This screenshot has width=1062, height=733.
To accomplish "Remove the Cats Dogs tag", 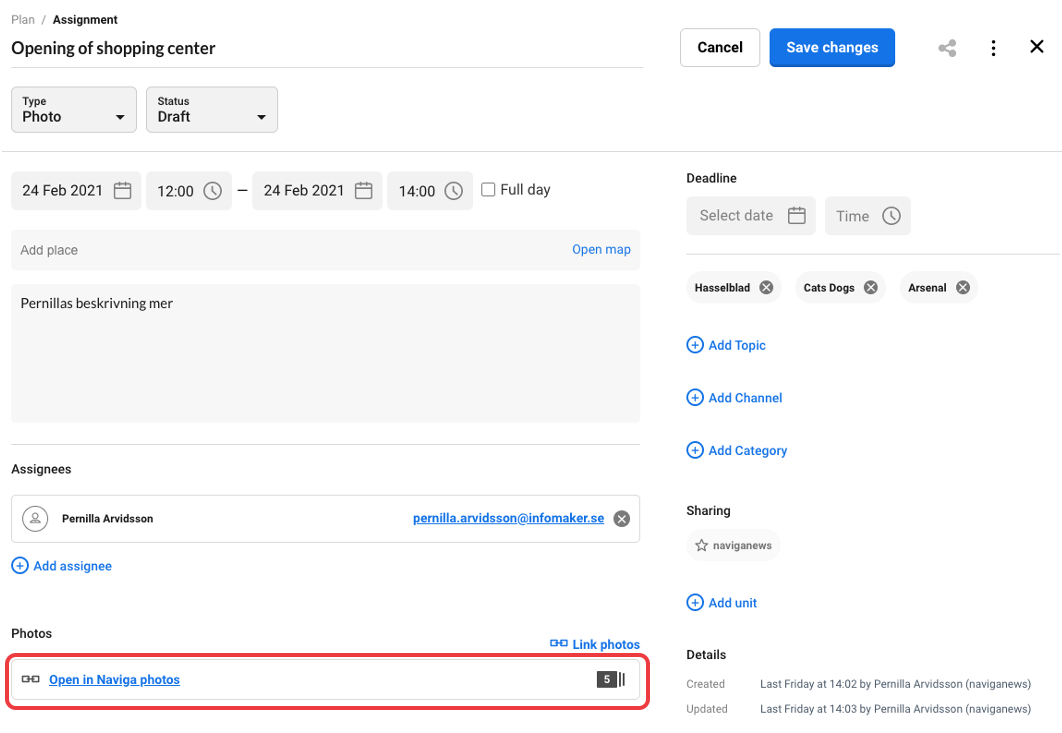I will [871, 288].
